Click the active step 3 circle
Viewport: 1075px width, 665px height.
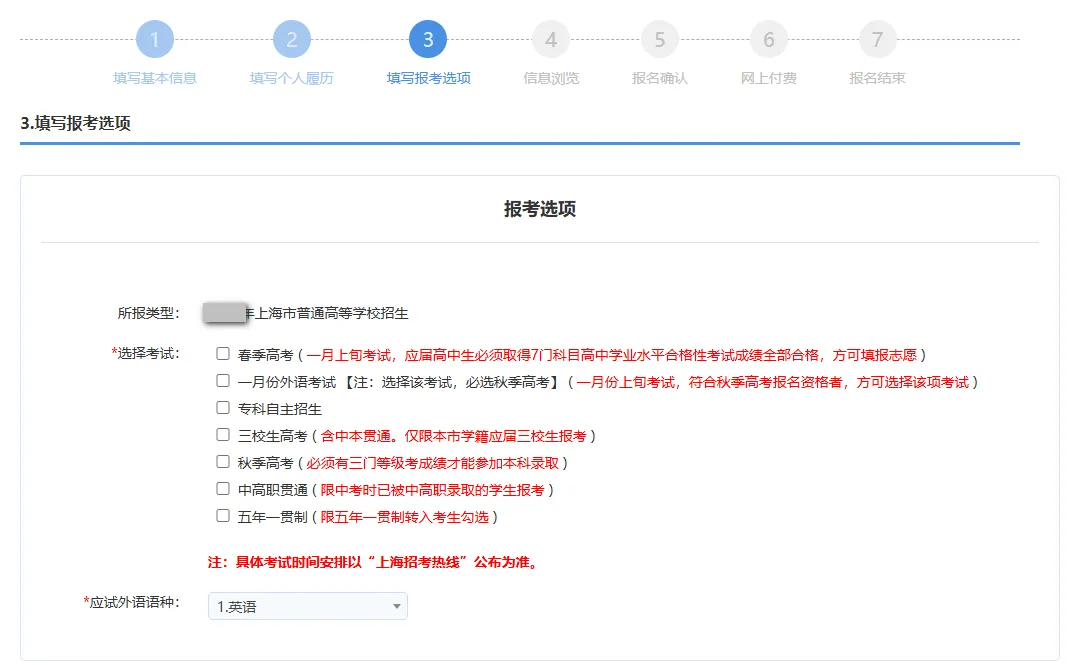point(428,40)
